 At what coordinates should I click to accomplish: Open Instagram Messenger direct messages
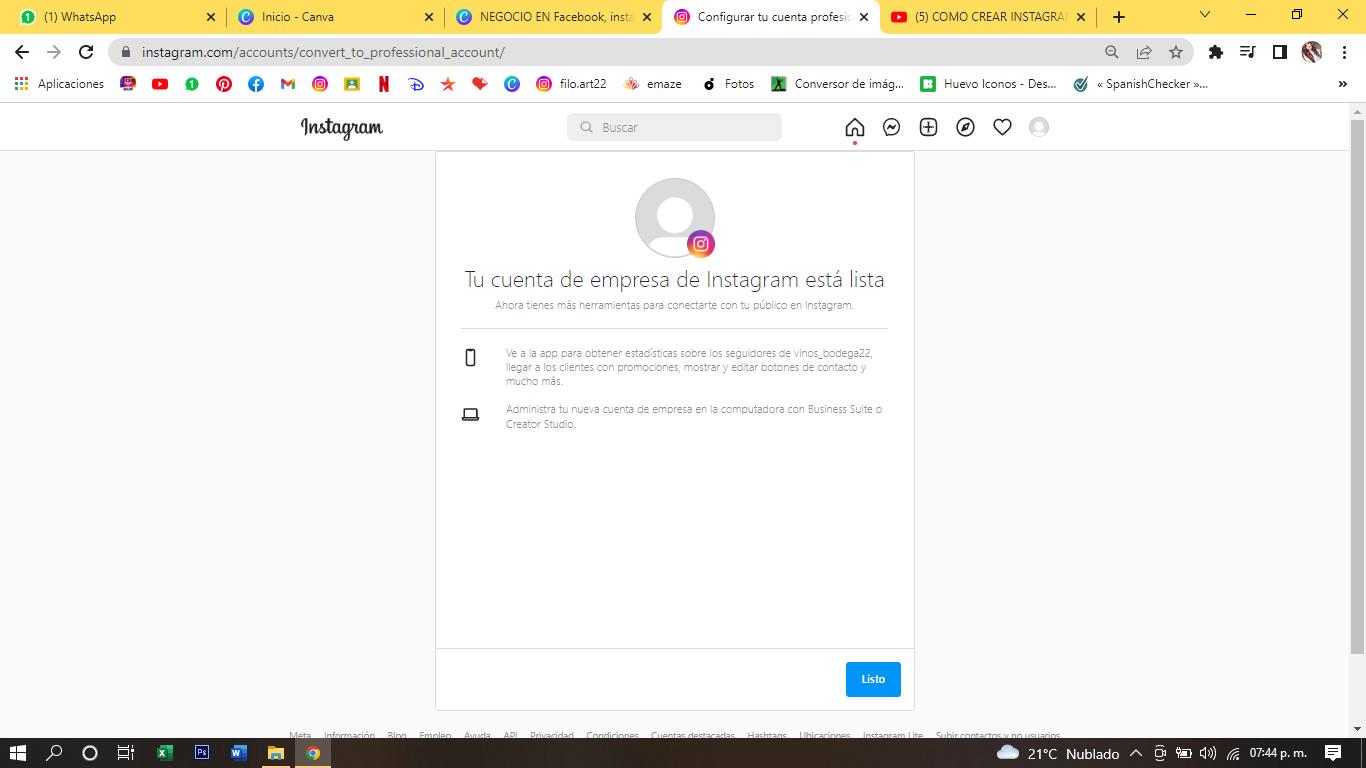click(891, 127)
